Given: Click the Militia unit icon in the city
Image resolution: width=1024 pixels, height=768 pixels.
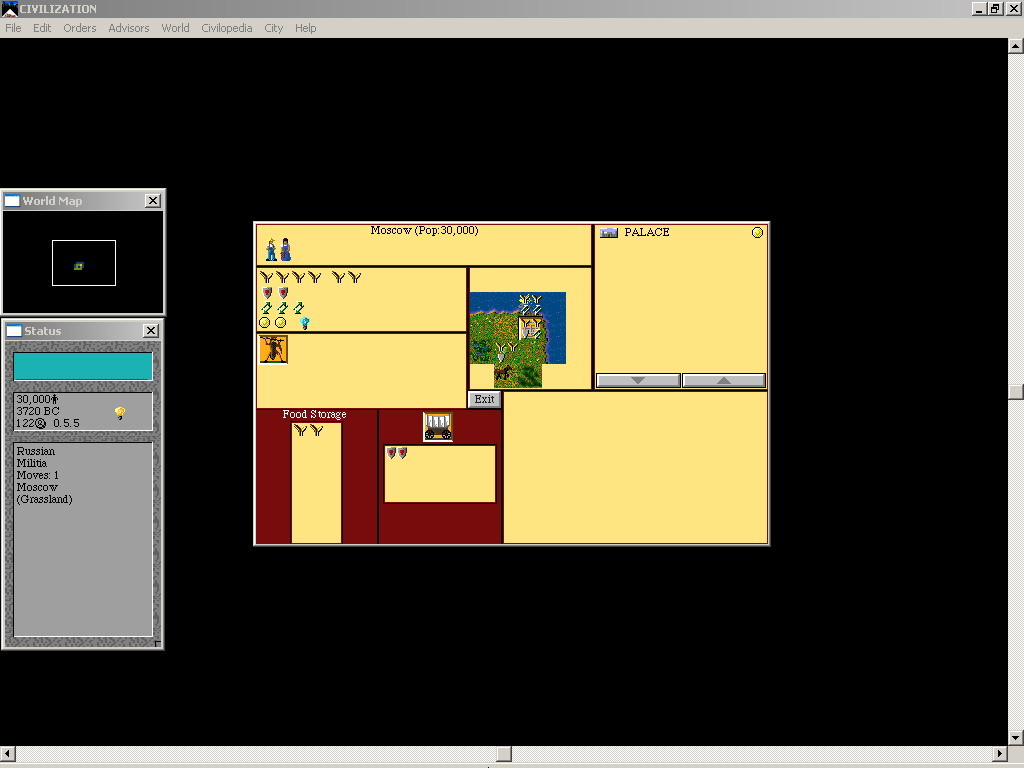Looking at the screenshot, I should click(x=273, y=349).
